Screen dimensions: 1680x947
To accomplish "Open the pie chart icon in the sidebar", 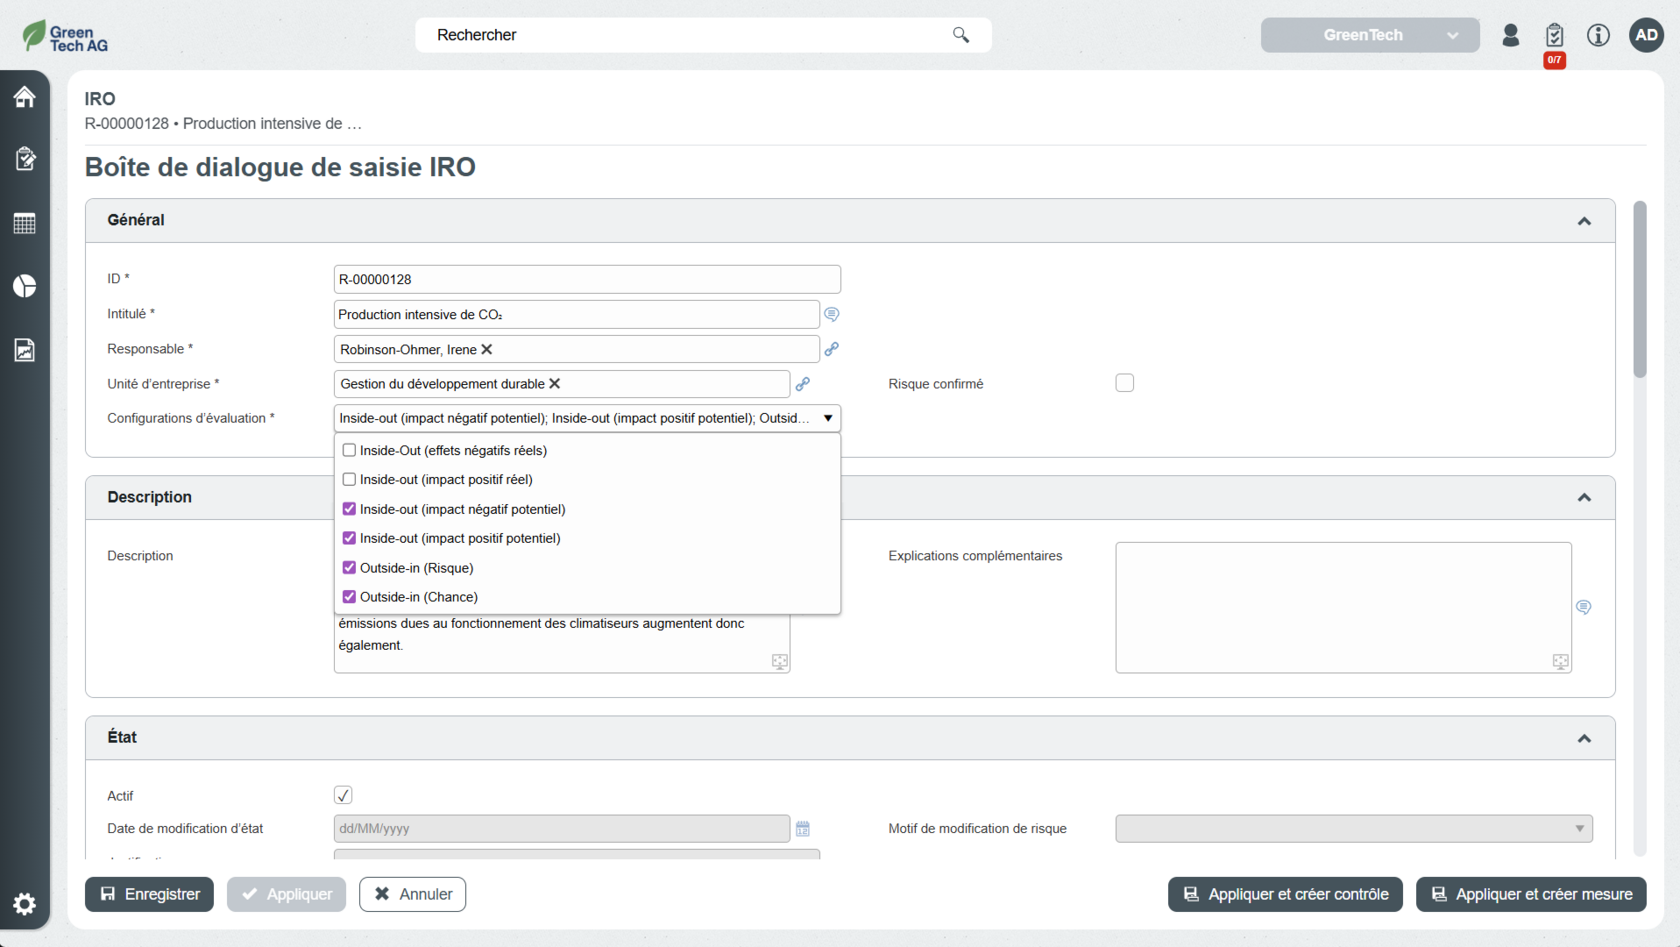I will [25, 286].
